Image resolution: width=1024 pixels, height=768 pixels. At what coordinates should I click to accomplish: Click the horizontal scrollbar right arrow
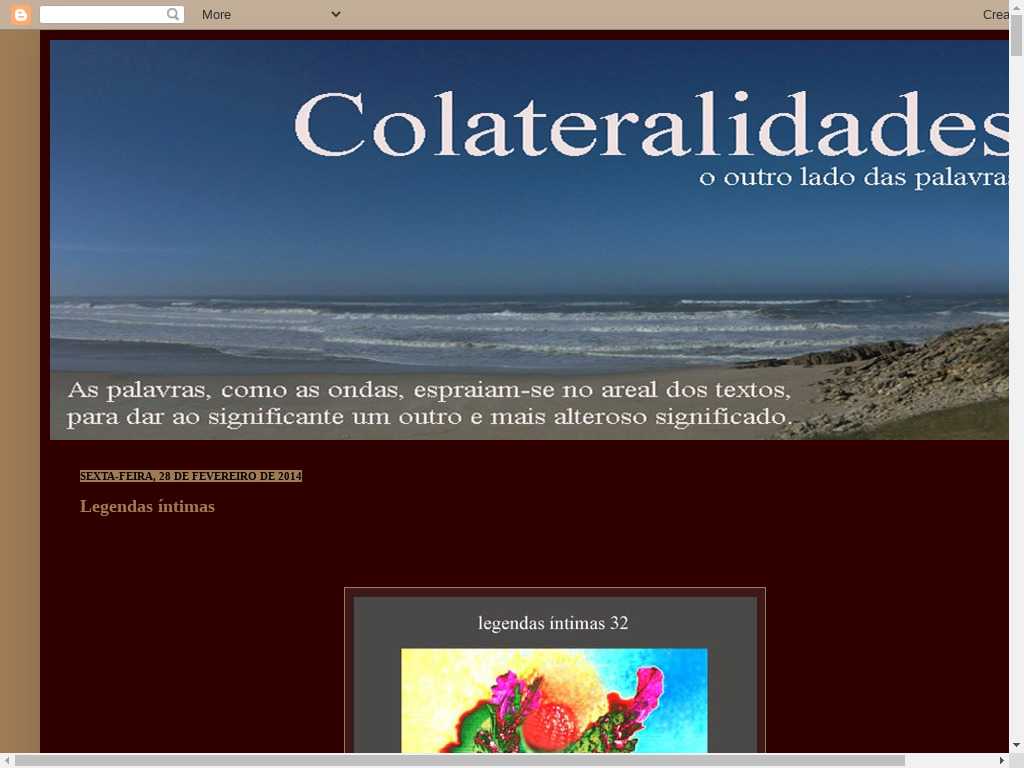(1002, 760)
